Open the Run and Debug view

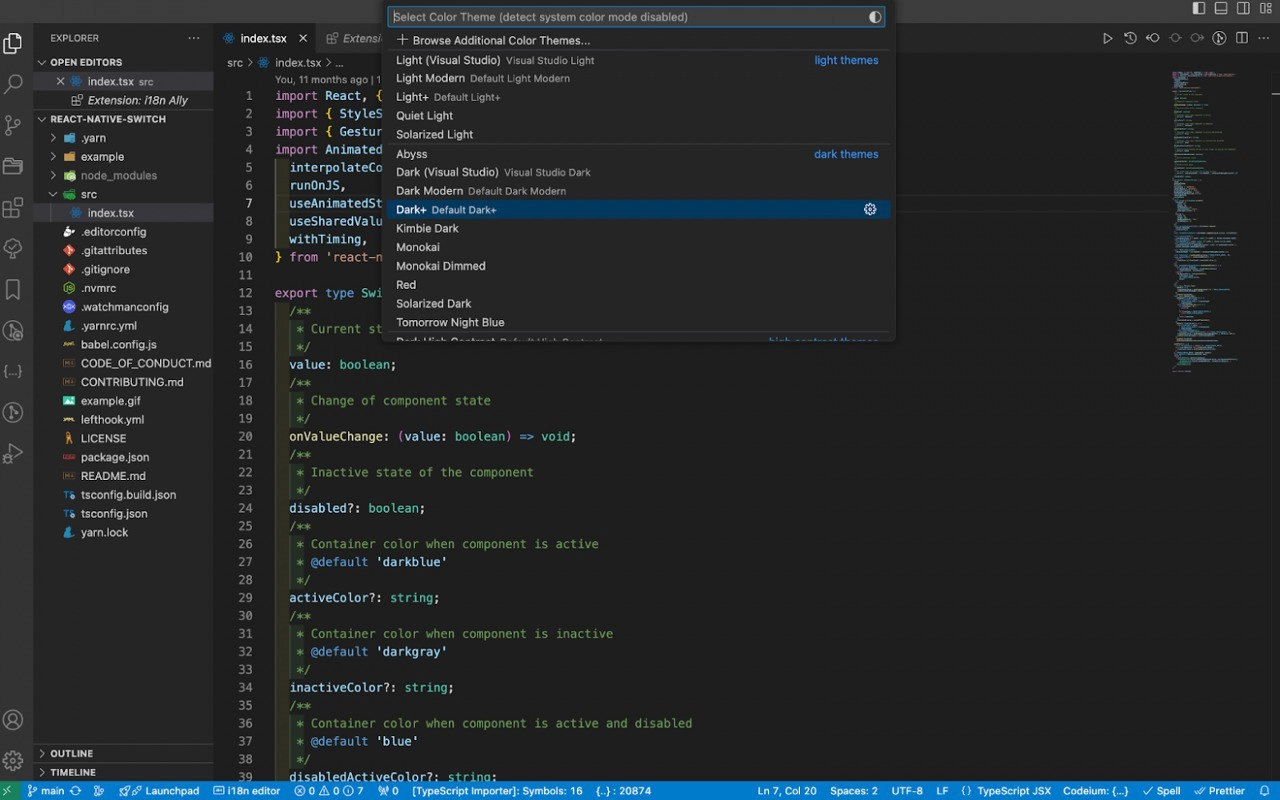[13, 453]
